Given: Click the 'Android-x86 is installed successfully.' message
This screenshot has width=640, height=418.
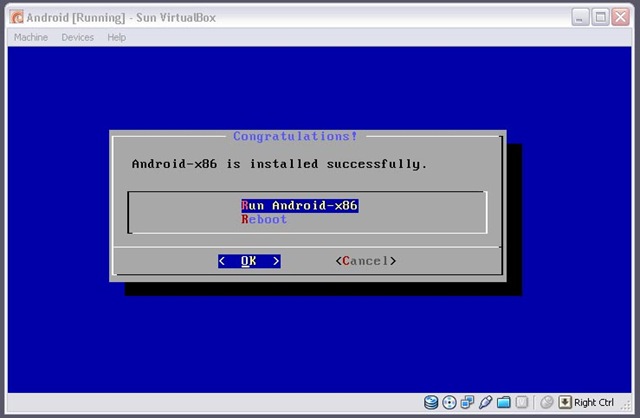Looking at the screenshot, I should click(x=279, y=164).
